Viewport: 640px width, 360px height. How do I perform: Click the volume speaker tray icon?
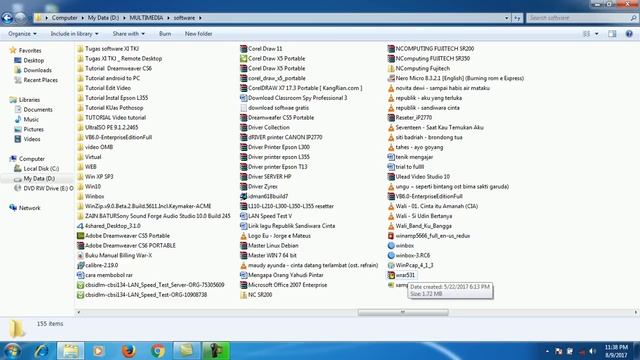pyautogui.click(x=592, y=351)
